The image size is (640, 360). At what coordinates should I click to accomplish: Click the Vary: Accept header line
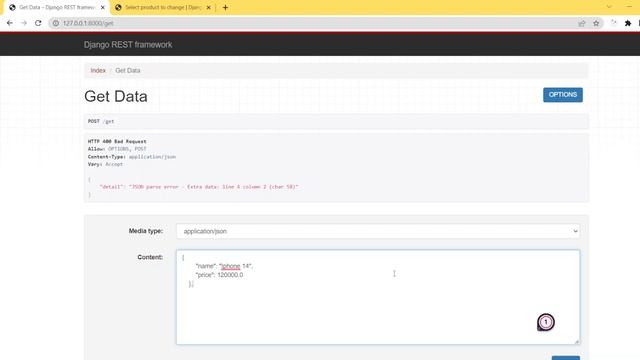[x=105, y=164]
